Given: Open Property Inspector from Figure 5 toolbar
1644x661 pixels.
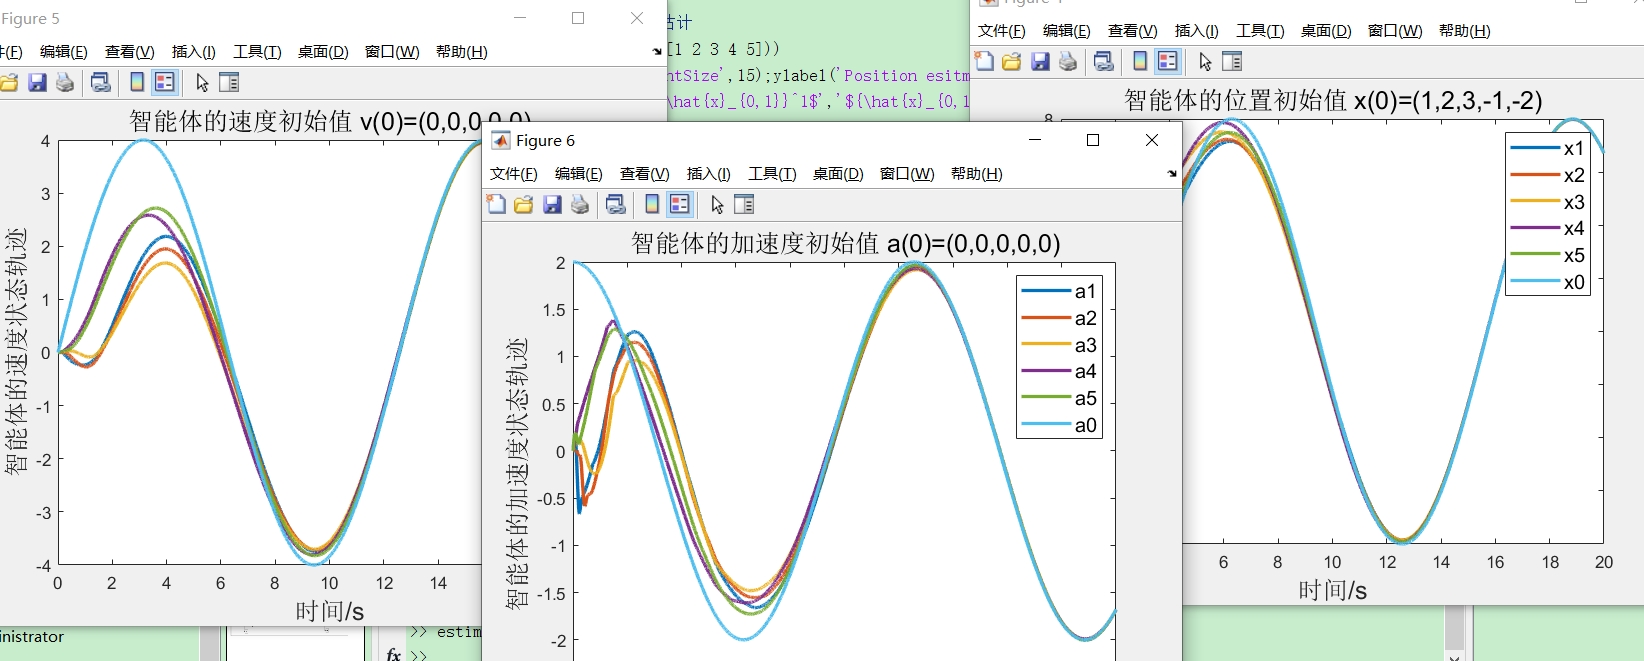Looking at the screenshot, I should pyautogui.click(x=229, y=82).
